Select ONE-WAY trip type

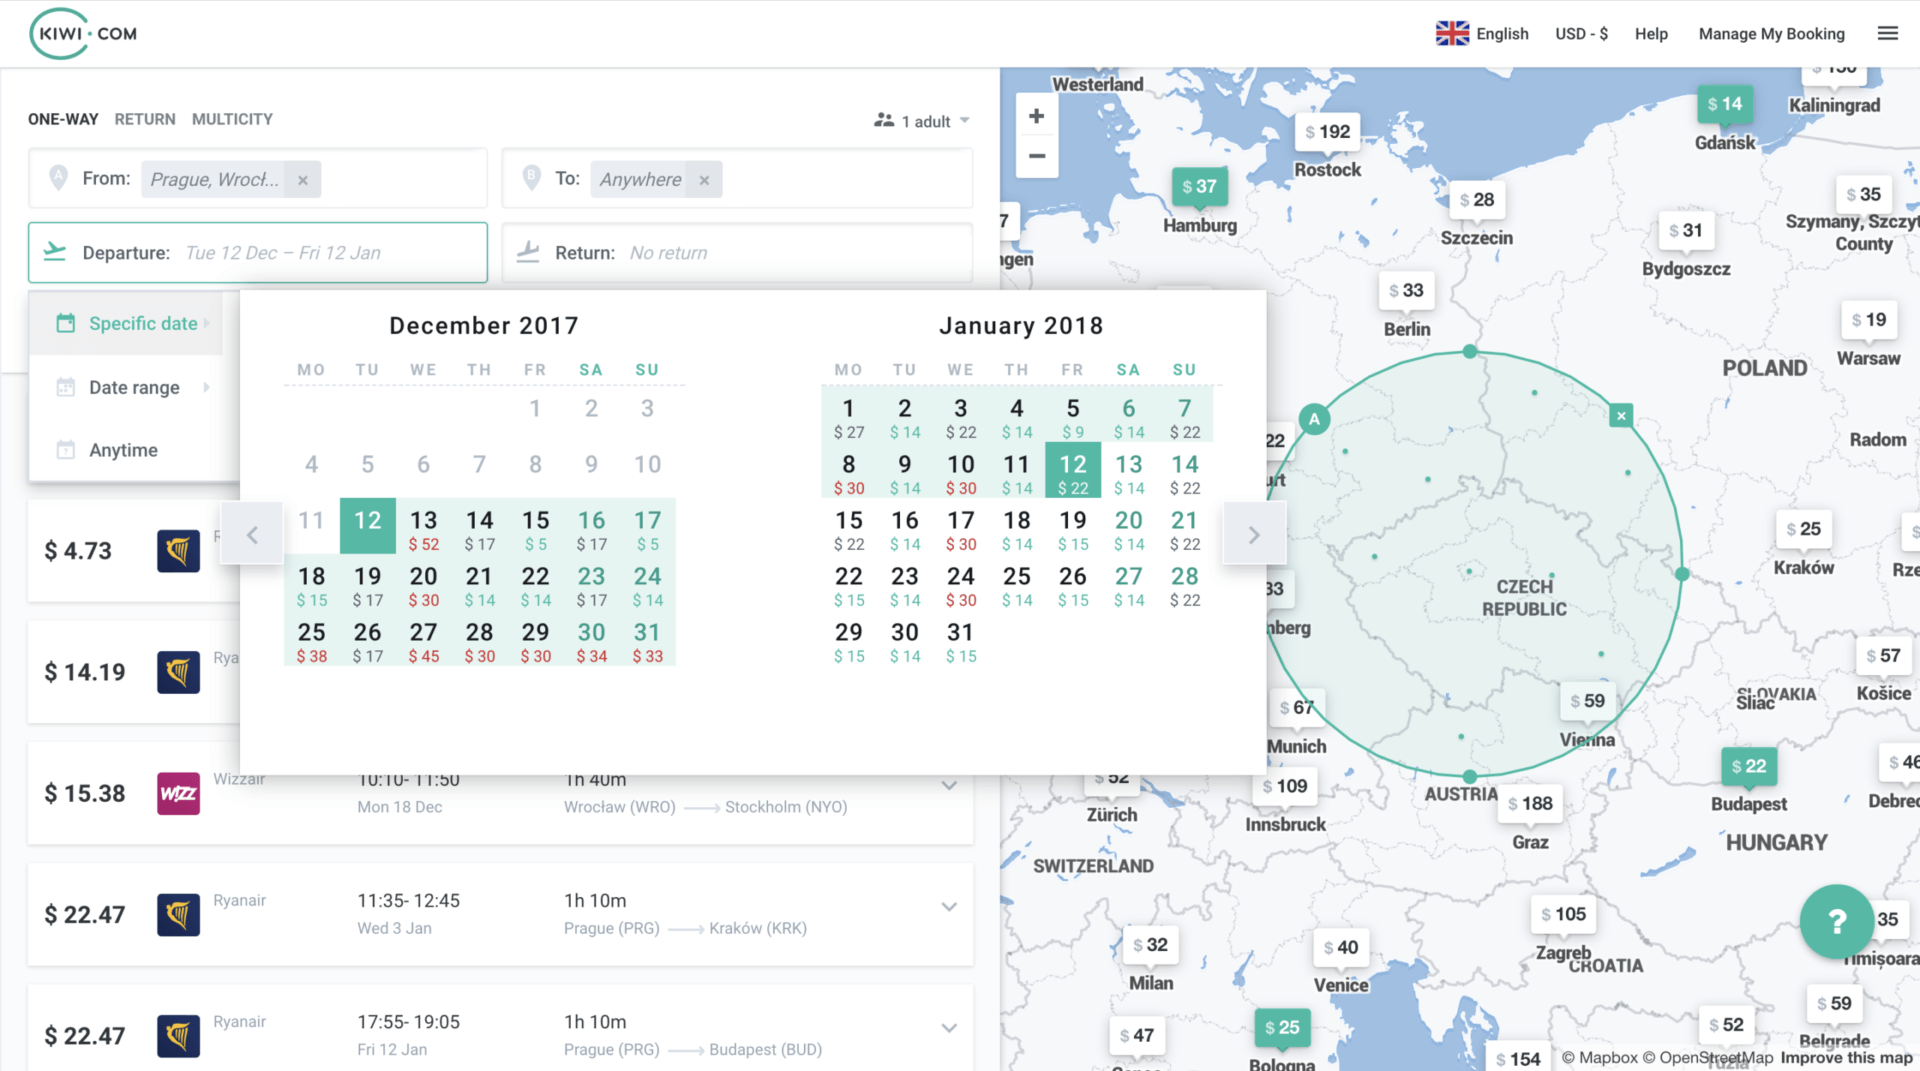pos(63,119)
